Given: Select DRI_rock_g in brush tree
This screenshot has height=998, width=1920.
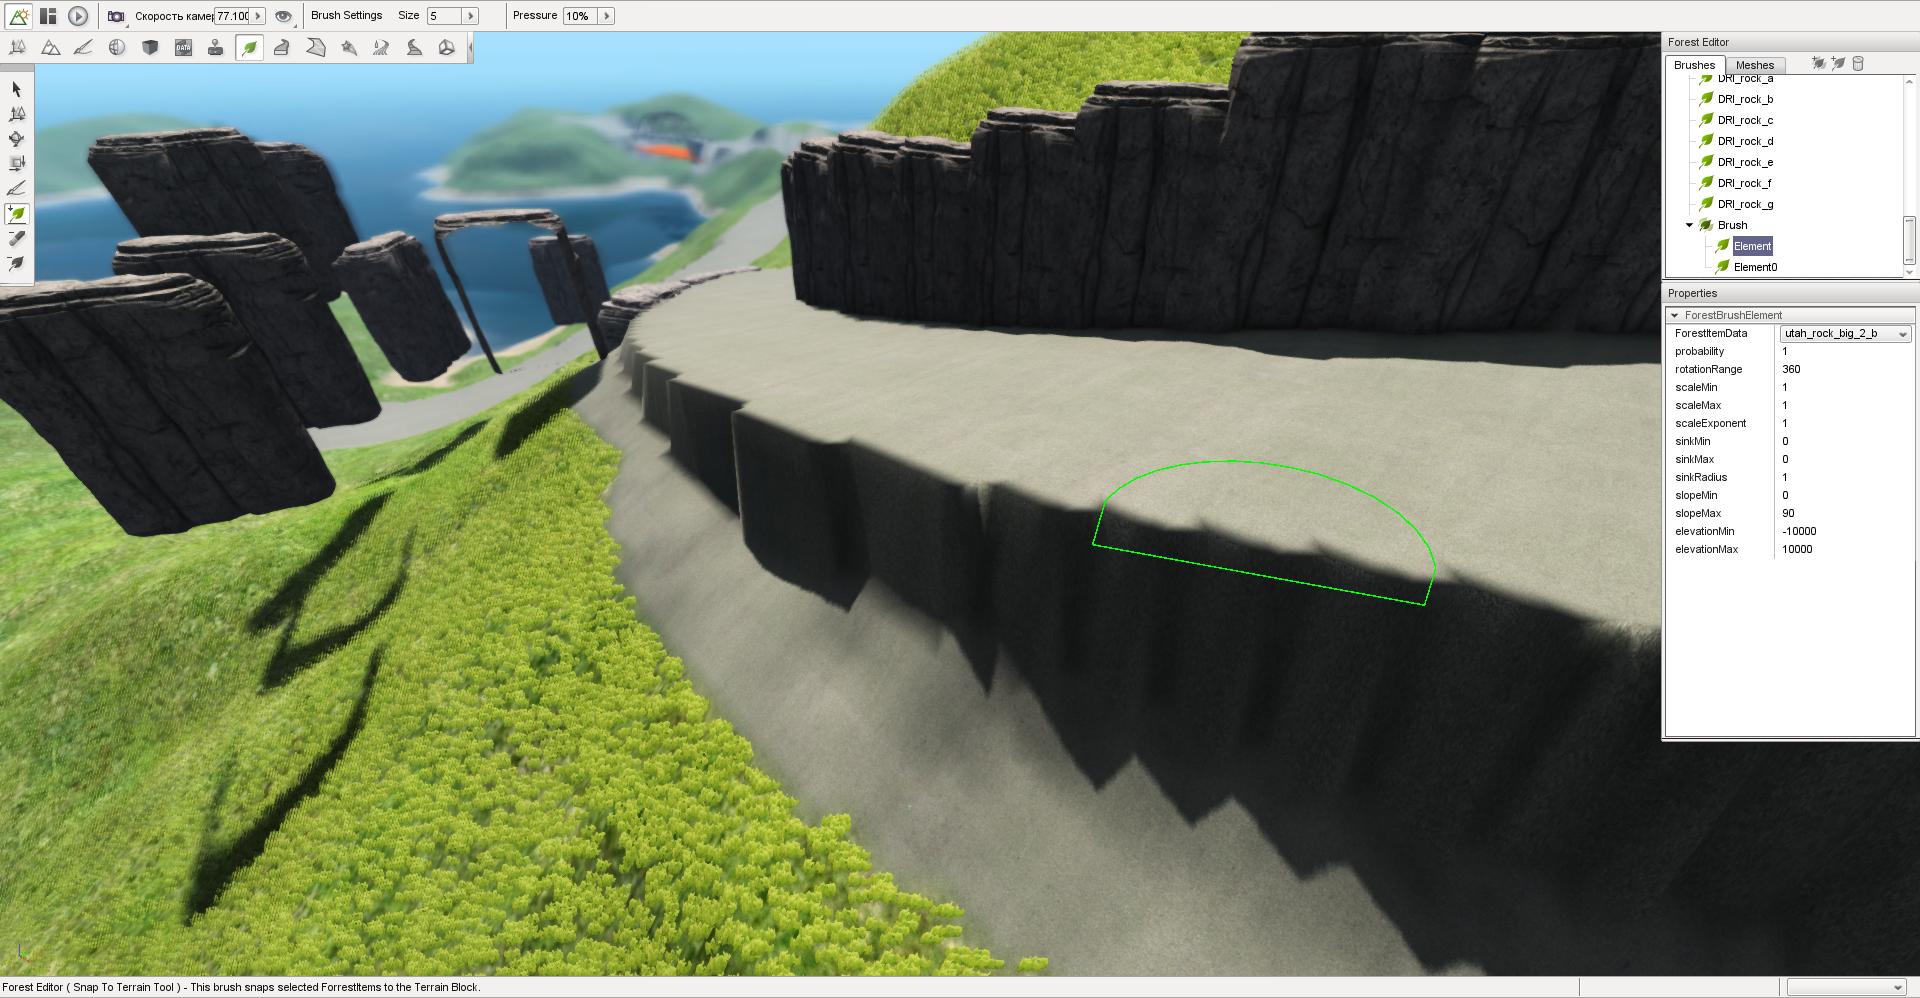Looking at the screenshot, I should pyautogui.click(x=1745, y=204).
